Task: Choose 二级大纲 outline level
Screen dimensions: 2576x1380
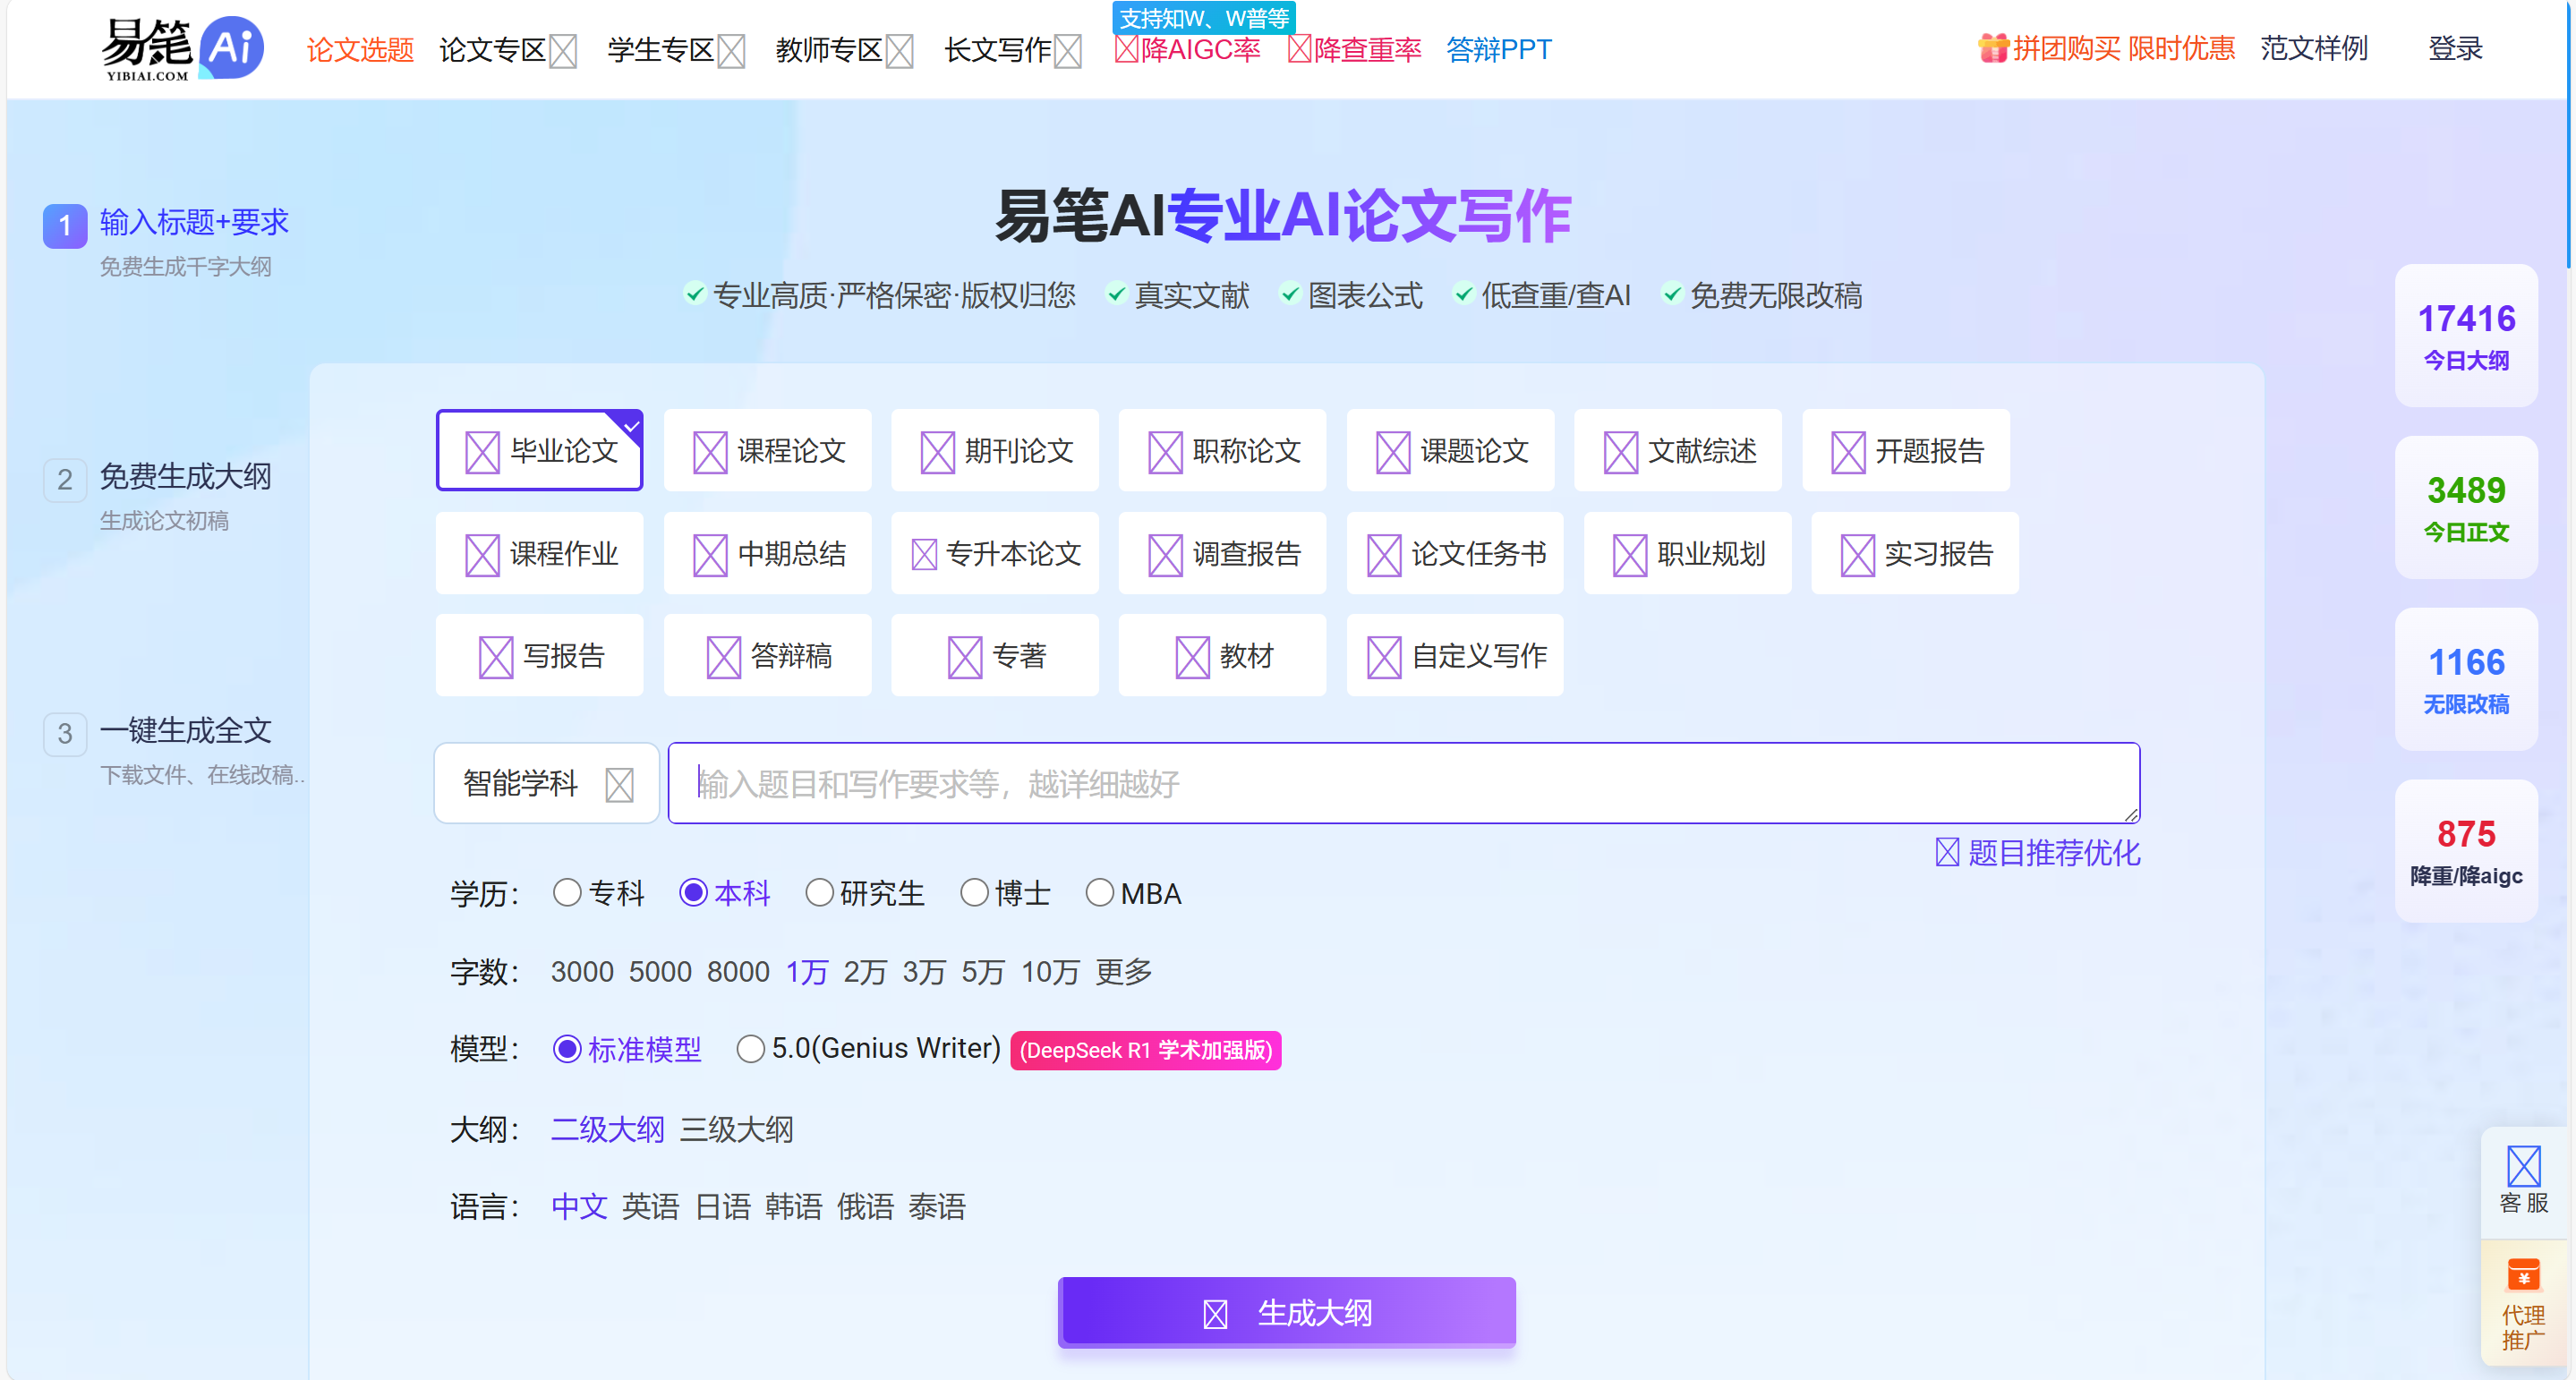Action: 608,1129
